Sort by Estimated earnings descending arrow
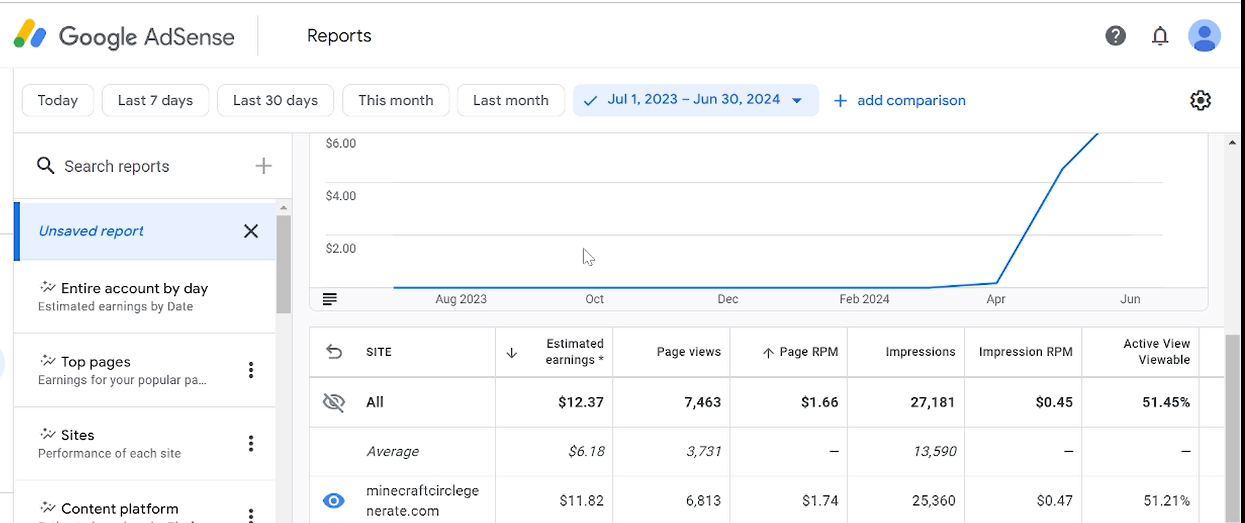This screenshot has height=523, width=1245. point(512,352)
